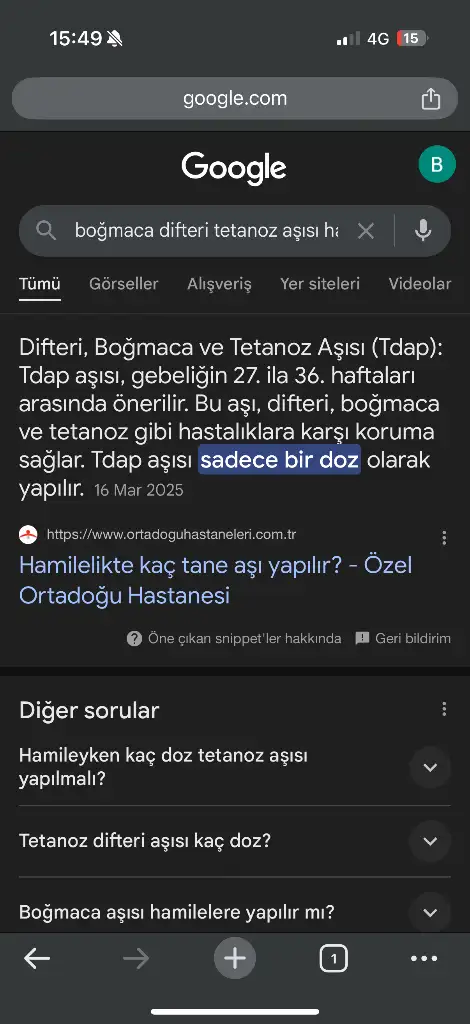The width and height of the screenshot is (470, 1024).
Task: Open three-dot menu next to Diğer sorular
Action: point(444,709)
